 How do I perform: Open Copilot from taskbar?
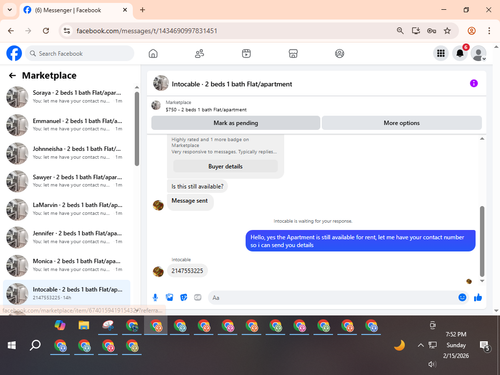coord(60,325)
